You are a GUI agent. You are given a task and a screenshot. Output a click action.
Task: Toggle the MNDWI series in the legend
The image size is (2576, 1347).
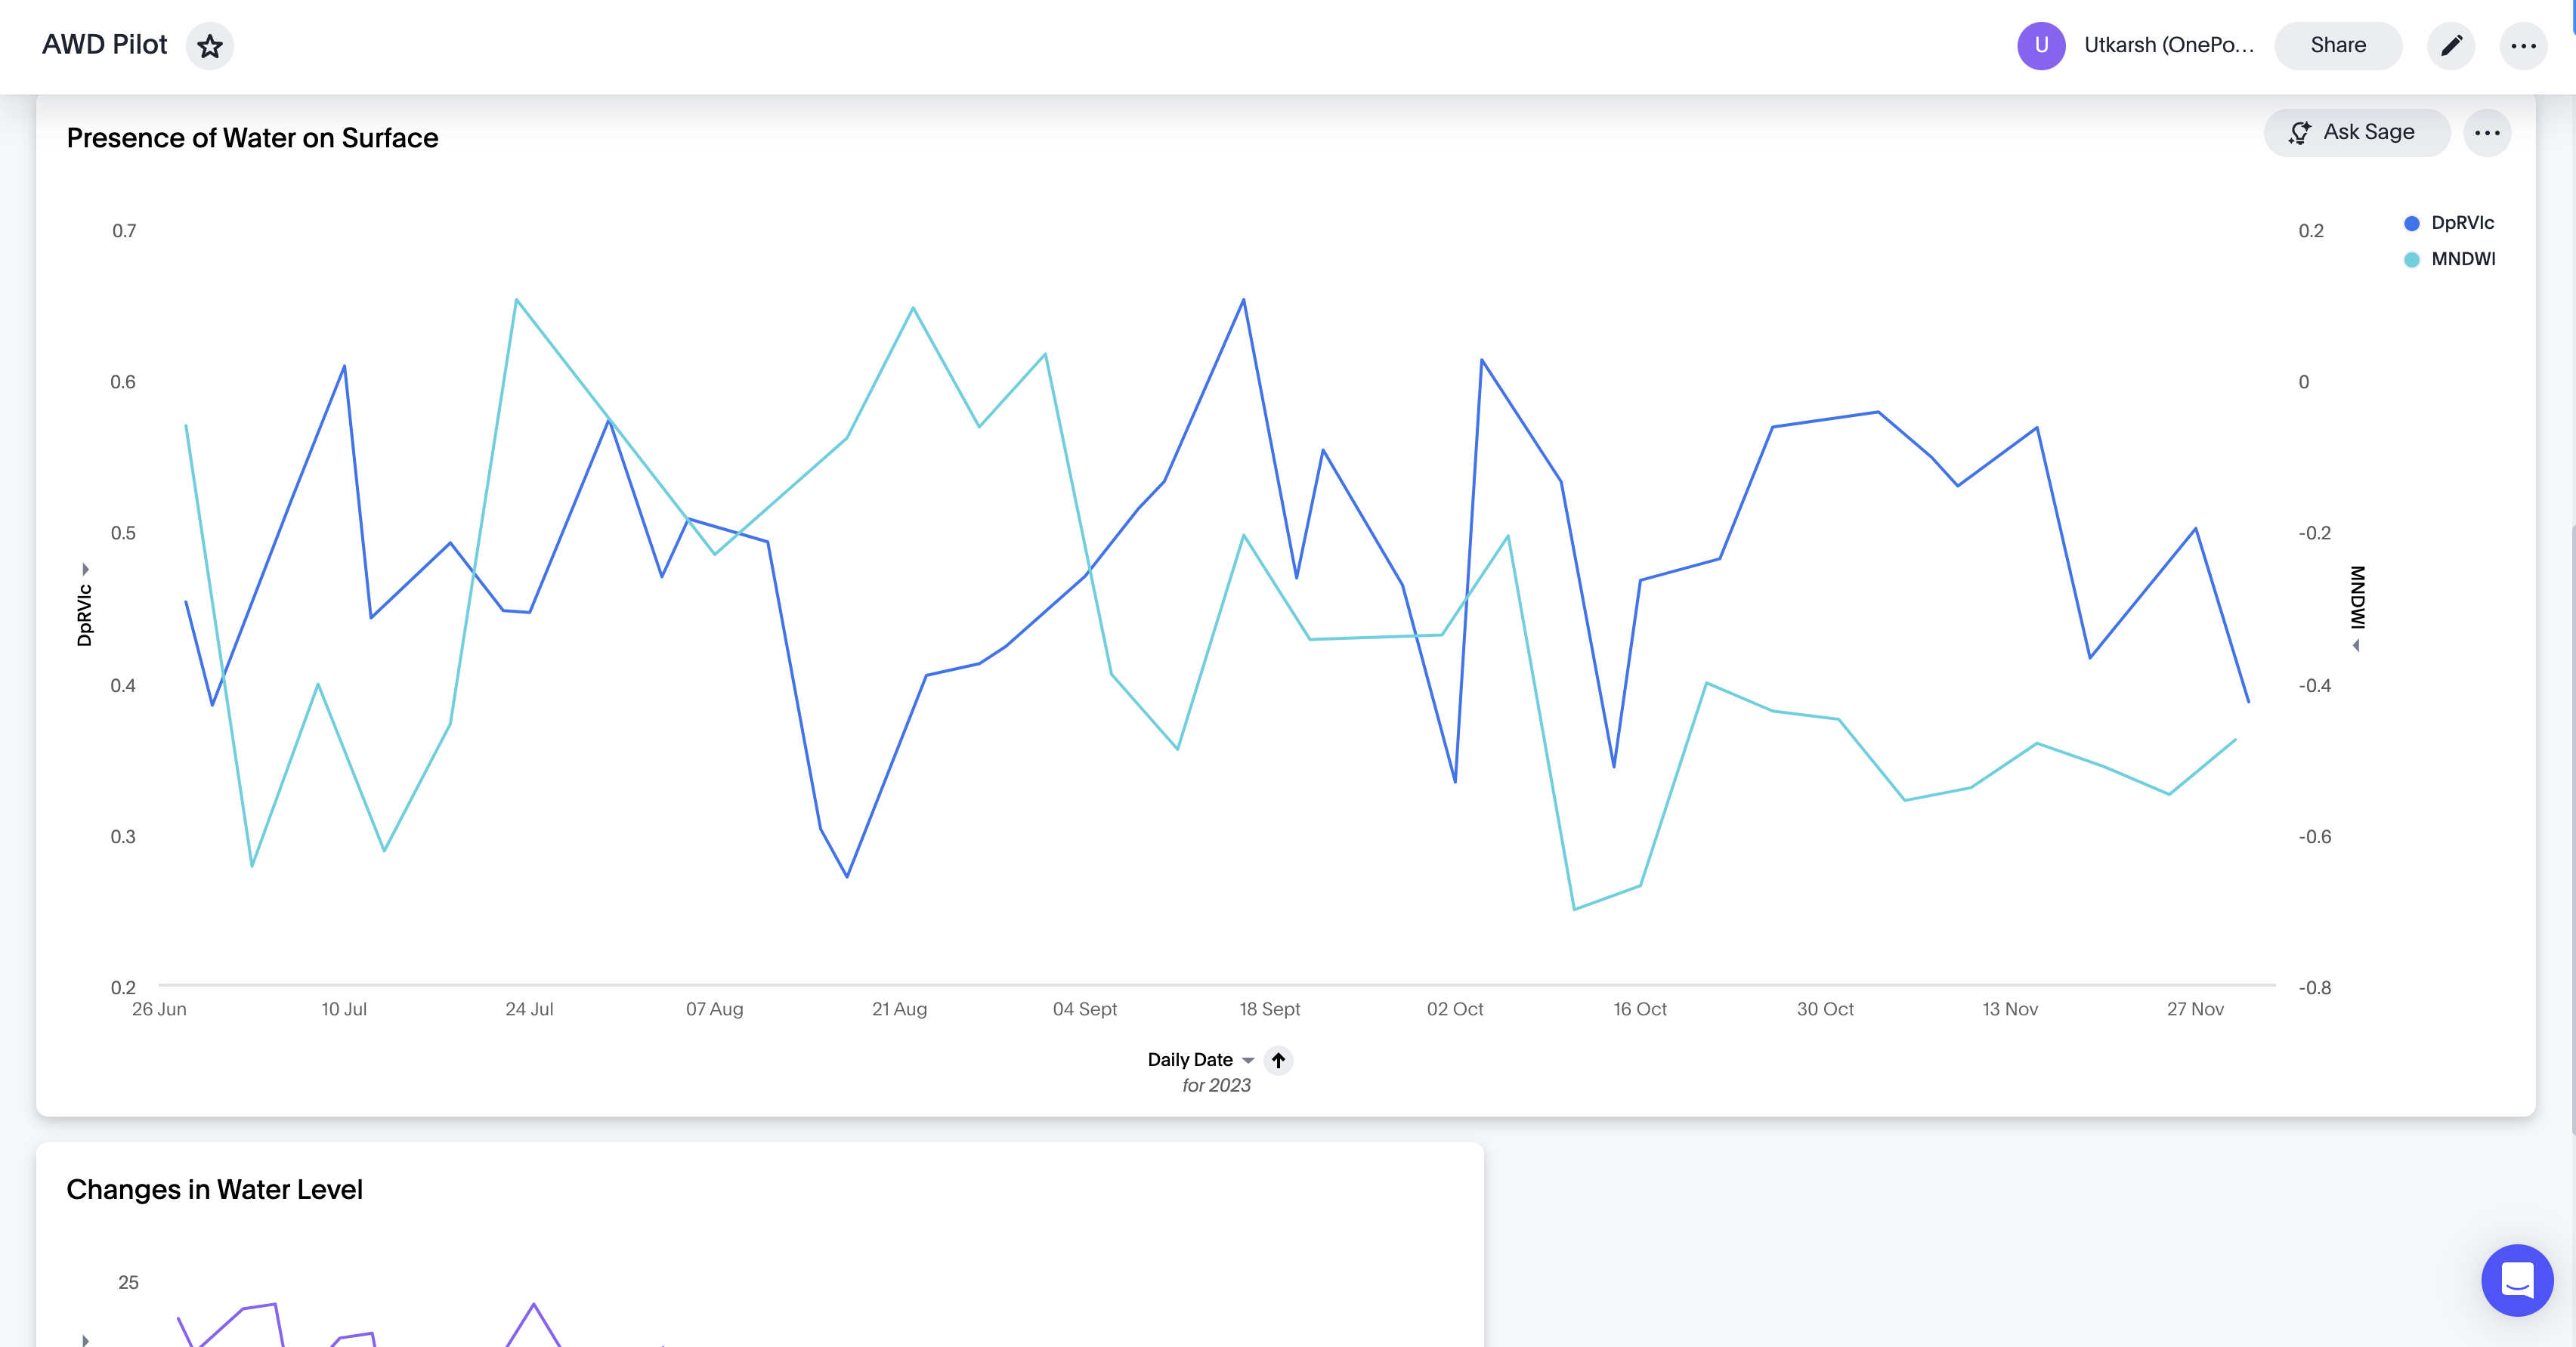pyautogui.click(x=2462, y=259)
